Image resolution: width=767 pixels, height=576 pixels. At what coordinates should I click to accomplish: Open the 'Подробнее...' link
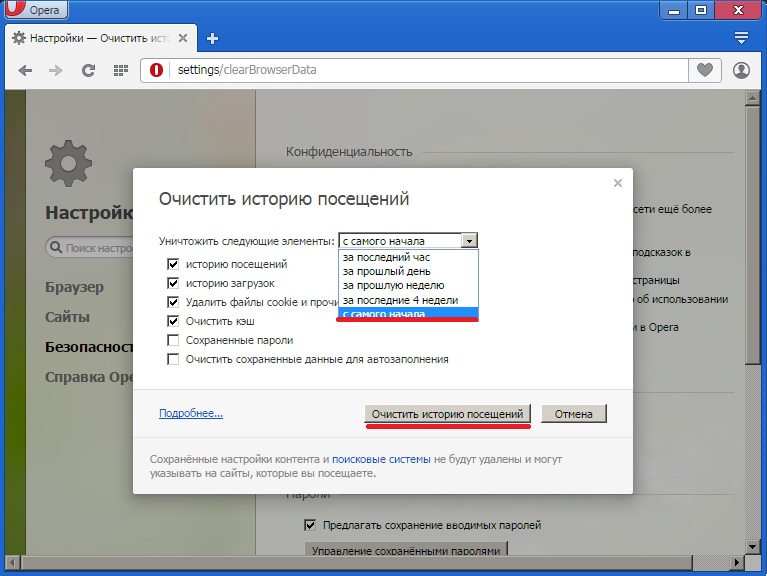(x=191, y=413)
